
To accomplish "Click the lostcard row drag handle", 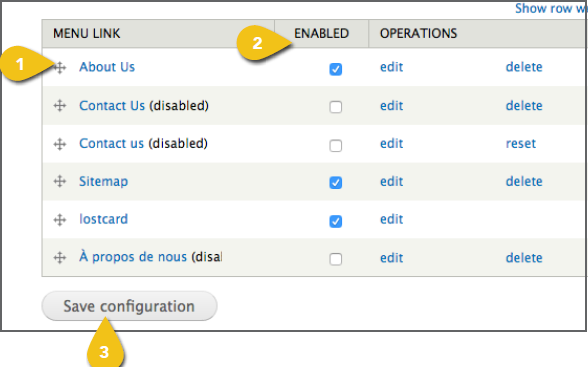I will 60,220.
